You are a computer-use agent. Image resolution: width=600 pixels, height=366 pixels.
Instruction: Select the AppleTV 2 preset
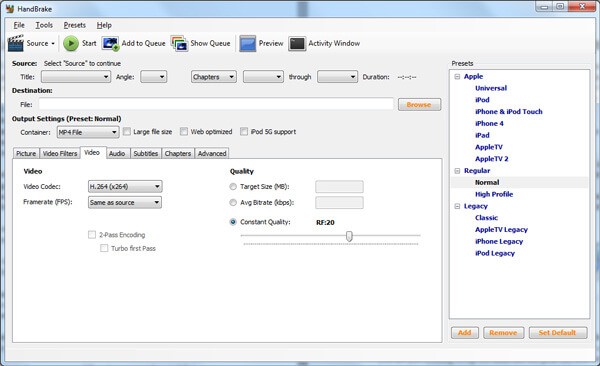pyautogui.click(x=492, y=159)
